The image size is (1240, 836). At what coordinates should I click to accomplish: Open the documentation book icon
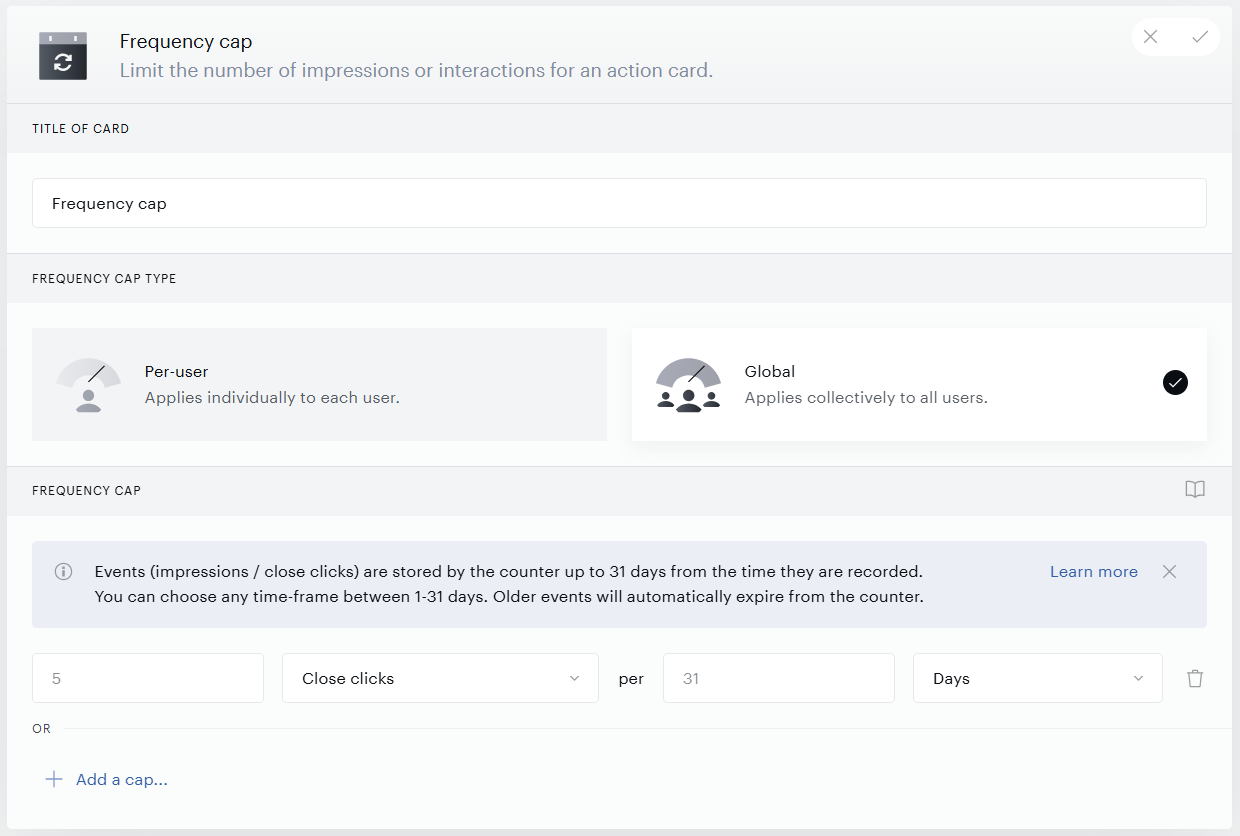(x=1195, y=490)
